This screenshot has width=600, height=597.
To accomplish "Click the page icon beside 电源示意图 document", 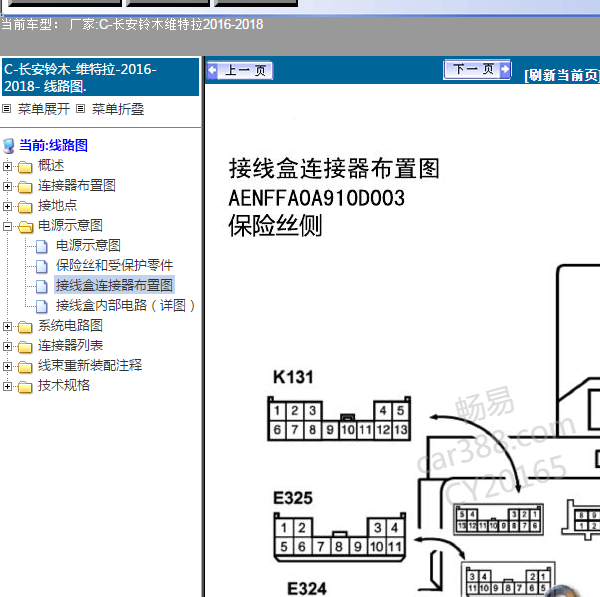I will click(42, 246).
